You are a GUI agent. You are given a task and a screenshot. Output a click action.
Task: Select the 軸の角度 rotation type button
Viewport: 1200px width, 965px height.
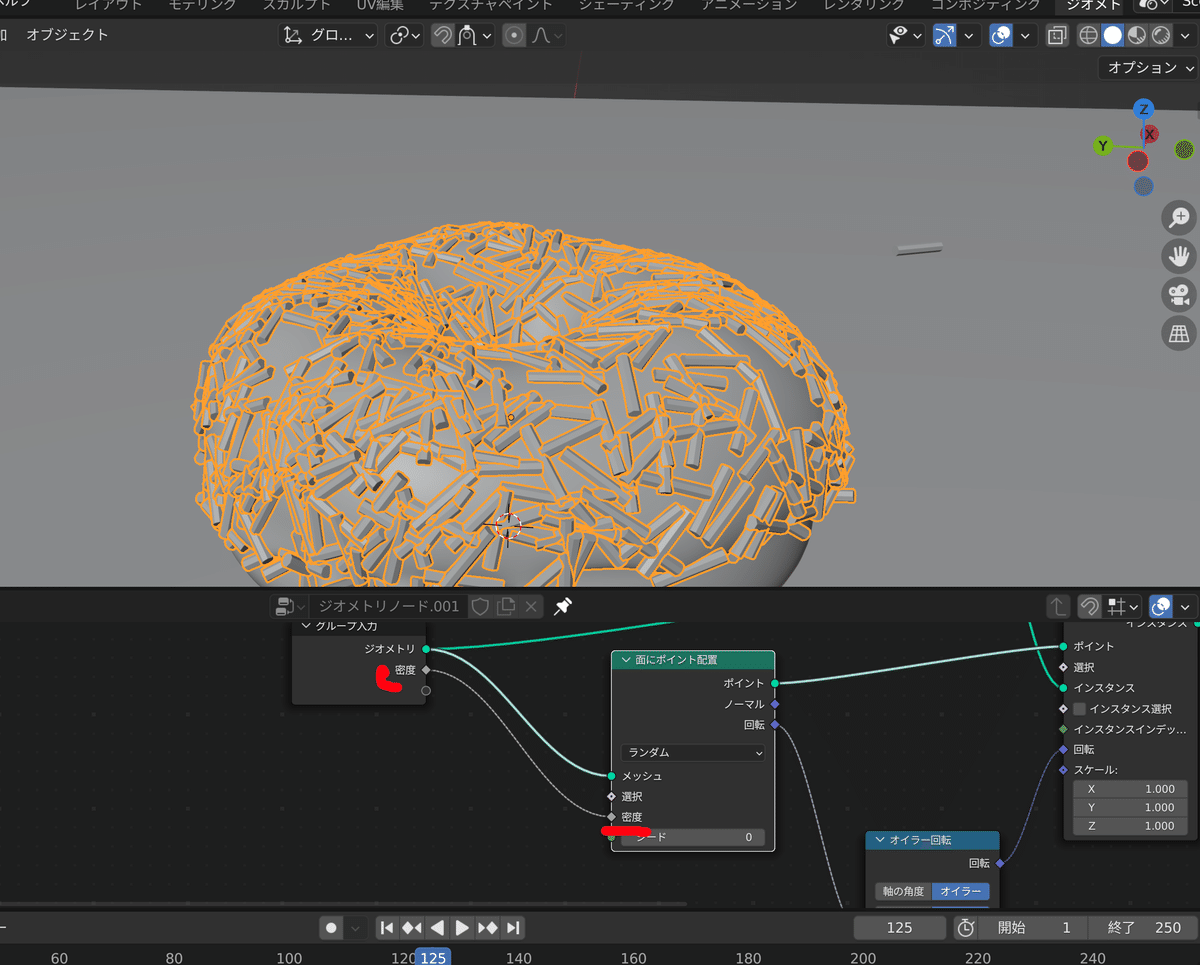(x=903, y=891)
